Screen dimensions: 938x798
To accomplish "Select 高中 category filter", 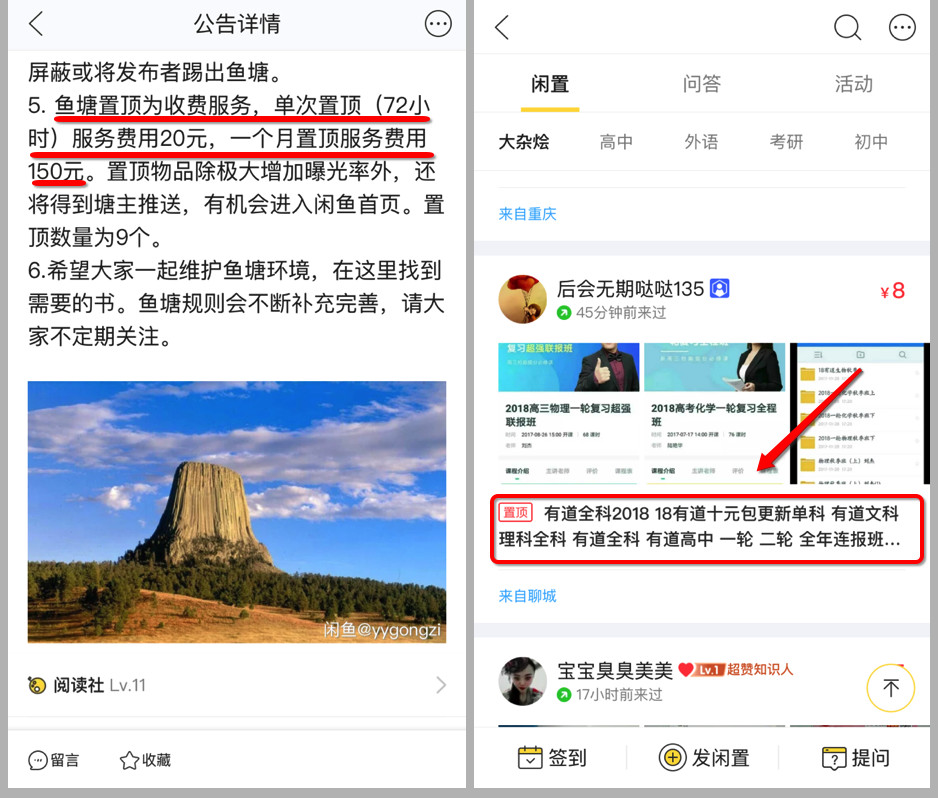I will coord(616,142).
